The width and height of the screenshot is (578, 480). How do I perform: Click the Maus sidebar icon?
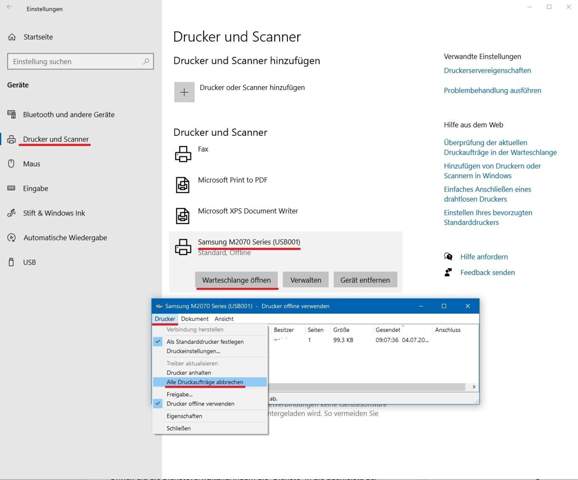(11, 164)
